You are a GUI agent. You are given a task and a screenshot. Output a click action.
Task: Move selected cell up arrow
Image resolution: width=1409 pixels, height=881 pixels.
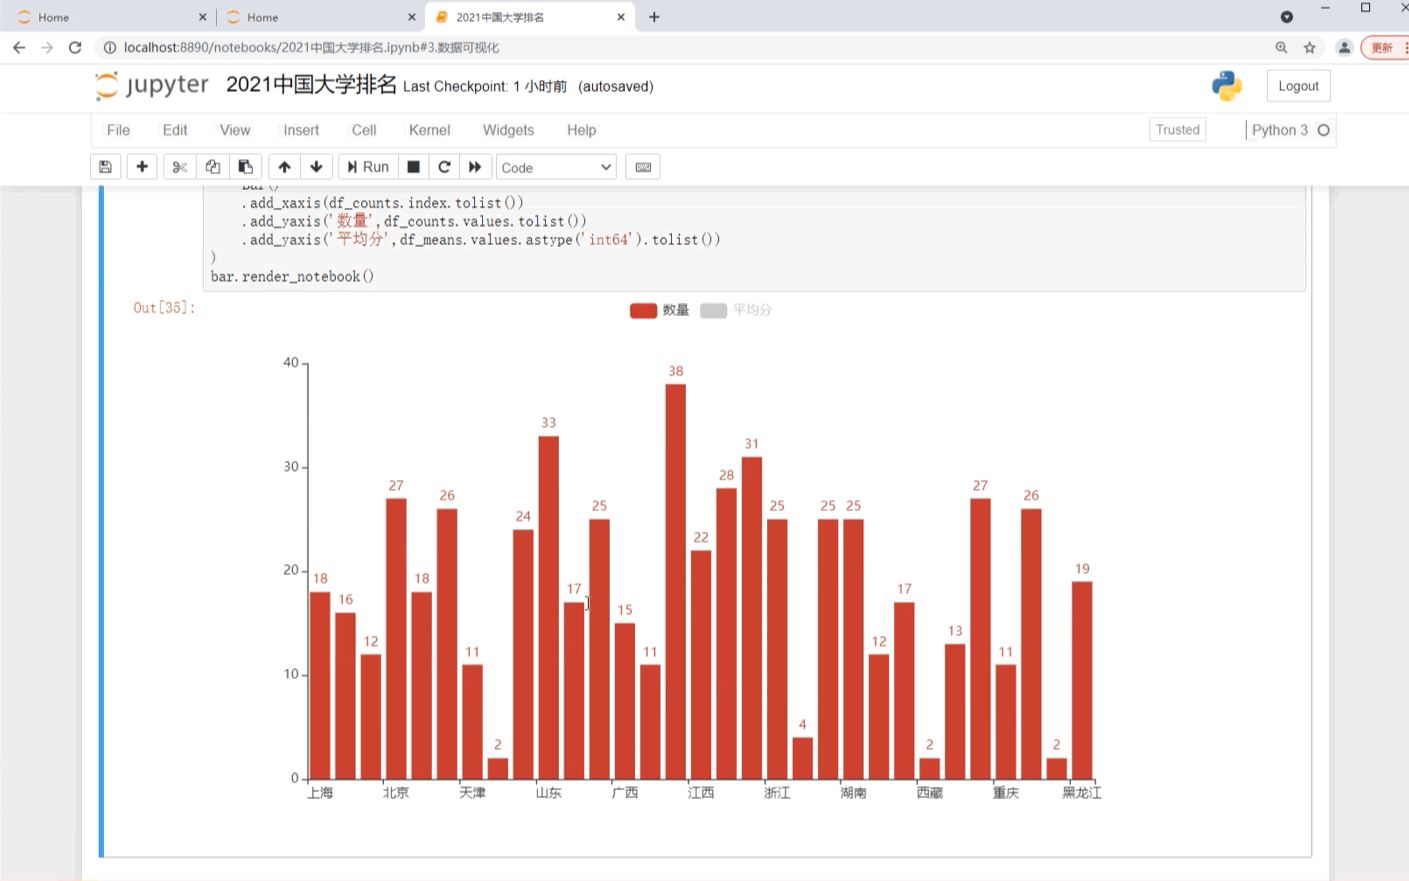tap(284, 167)
